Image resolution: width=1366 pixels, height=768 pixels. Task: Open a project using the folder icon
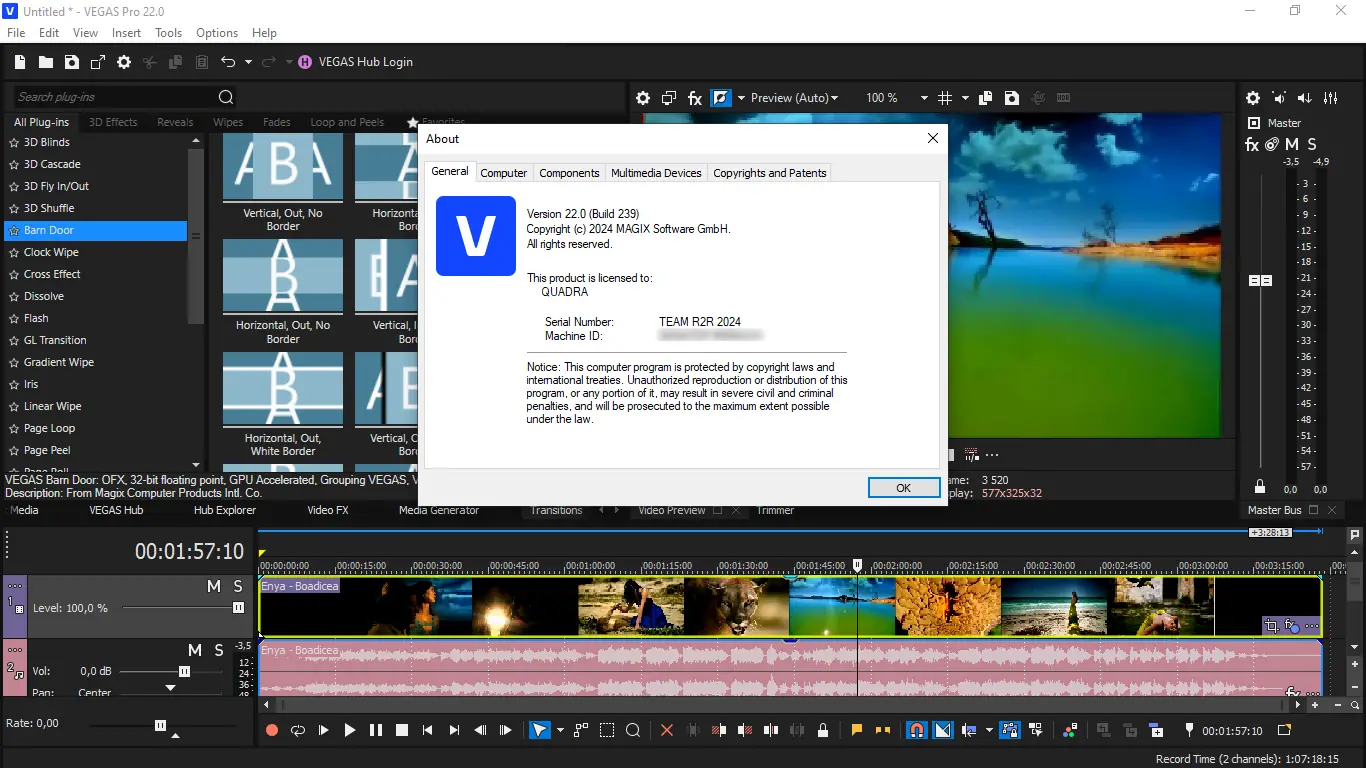(x=46, y=62)
